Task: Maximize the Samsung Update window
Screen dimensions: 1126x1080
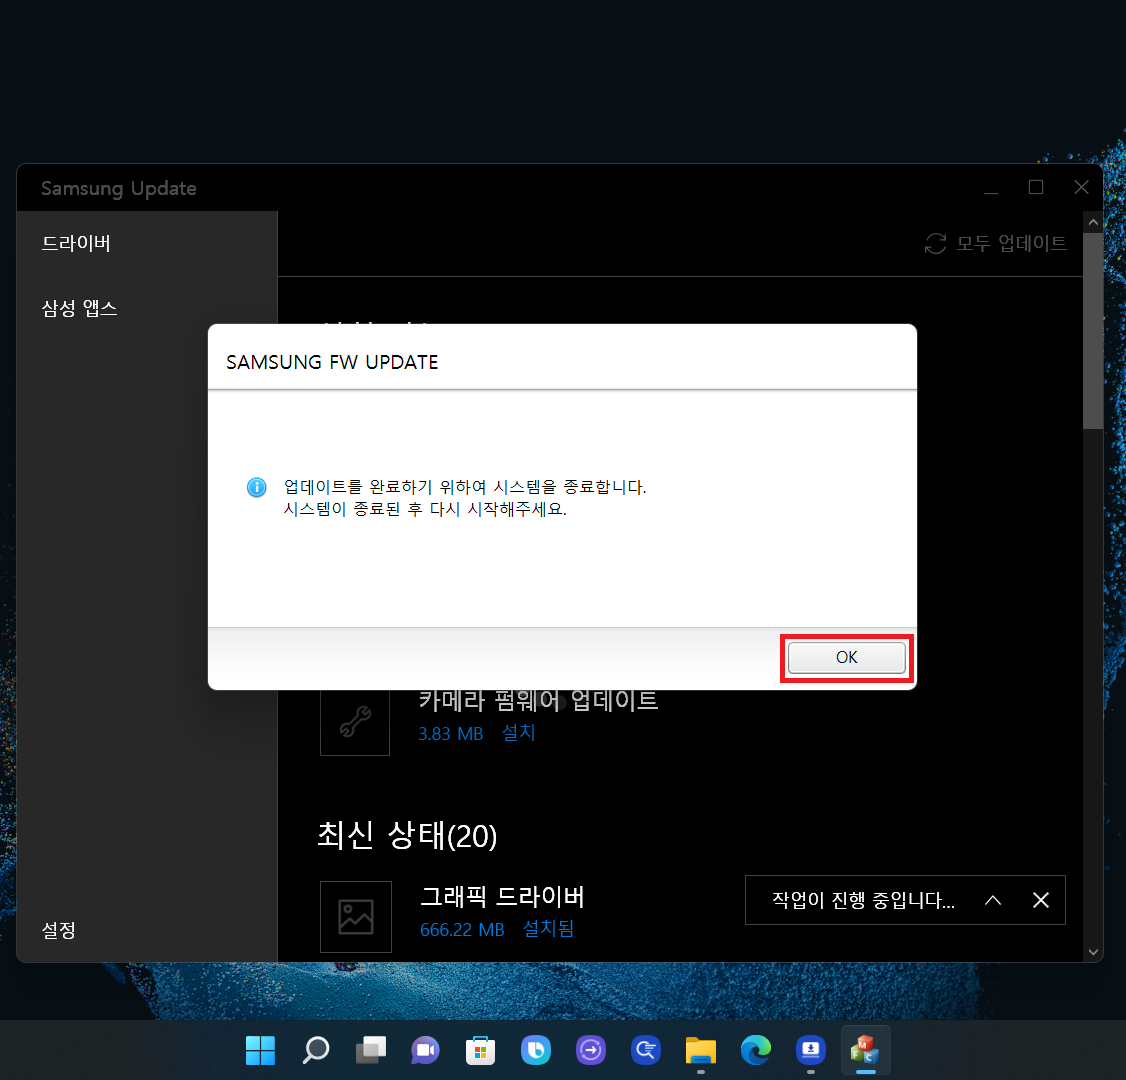Action: [1036, 187]
